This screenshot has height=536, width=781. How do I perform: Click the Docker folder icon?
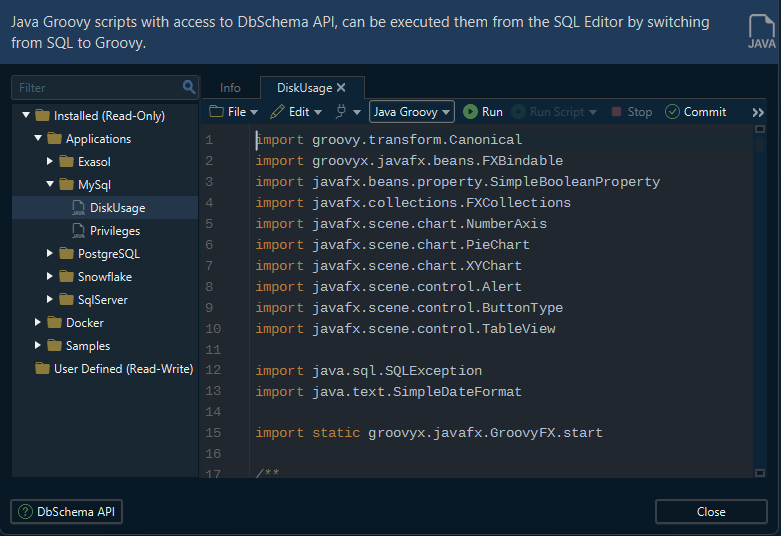click(54, 322)
